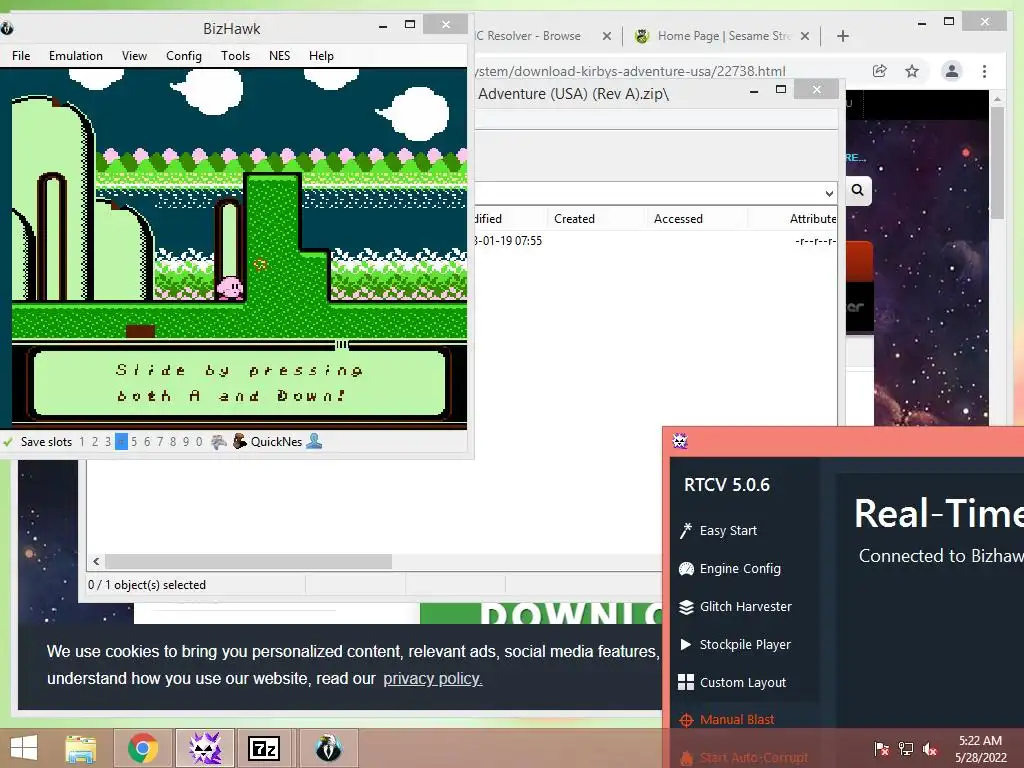Open the File menu in BizHawk
This screenshot has width=1024, height=768.
click(21, 56)
